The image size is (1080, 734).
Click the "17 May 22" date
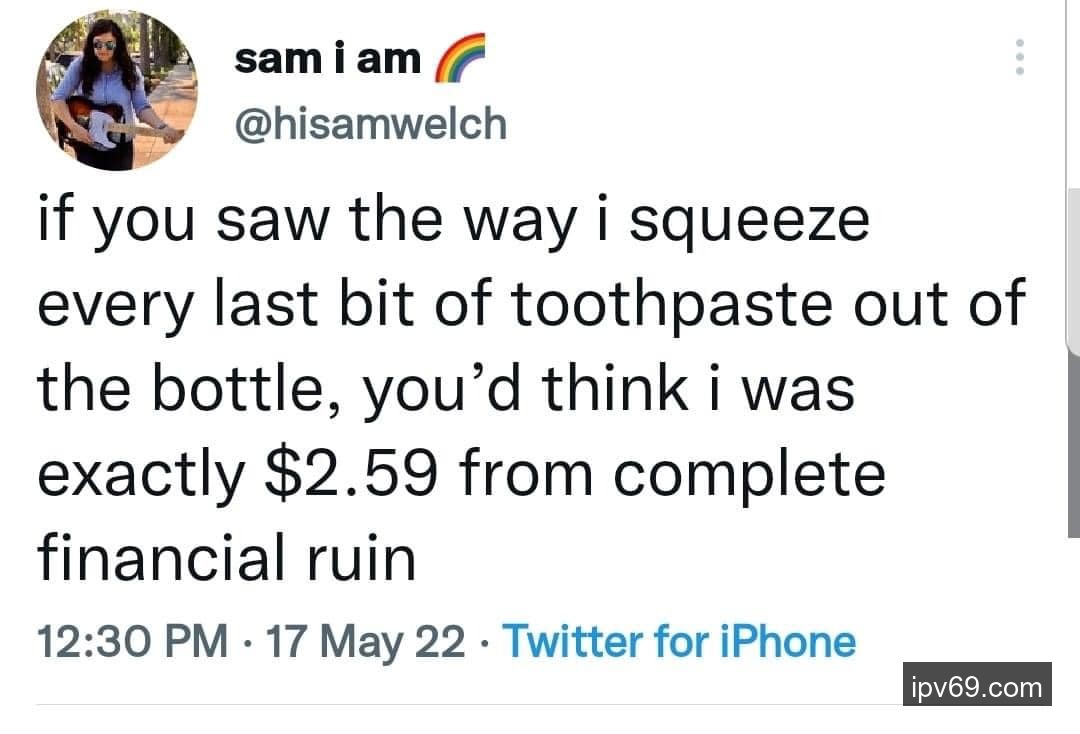pos(364,641)
